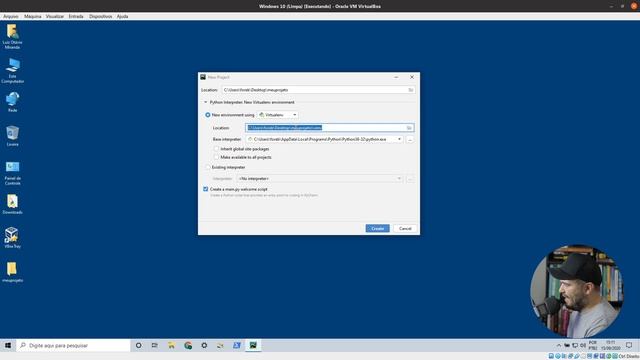Minimize the New Project dialog
640x360 pixels.
pyautogui.click(x=396, y=77)
